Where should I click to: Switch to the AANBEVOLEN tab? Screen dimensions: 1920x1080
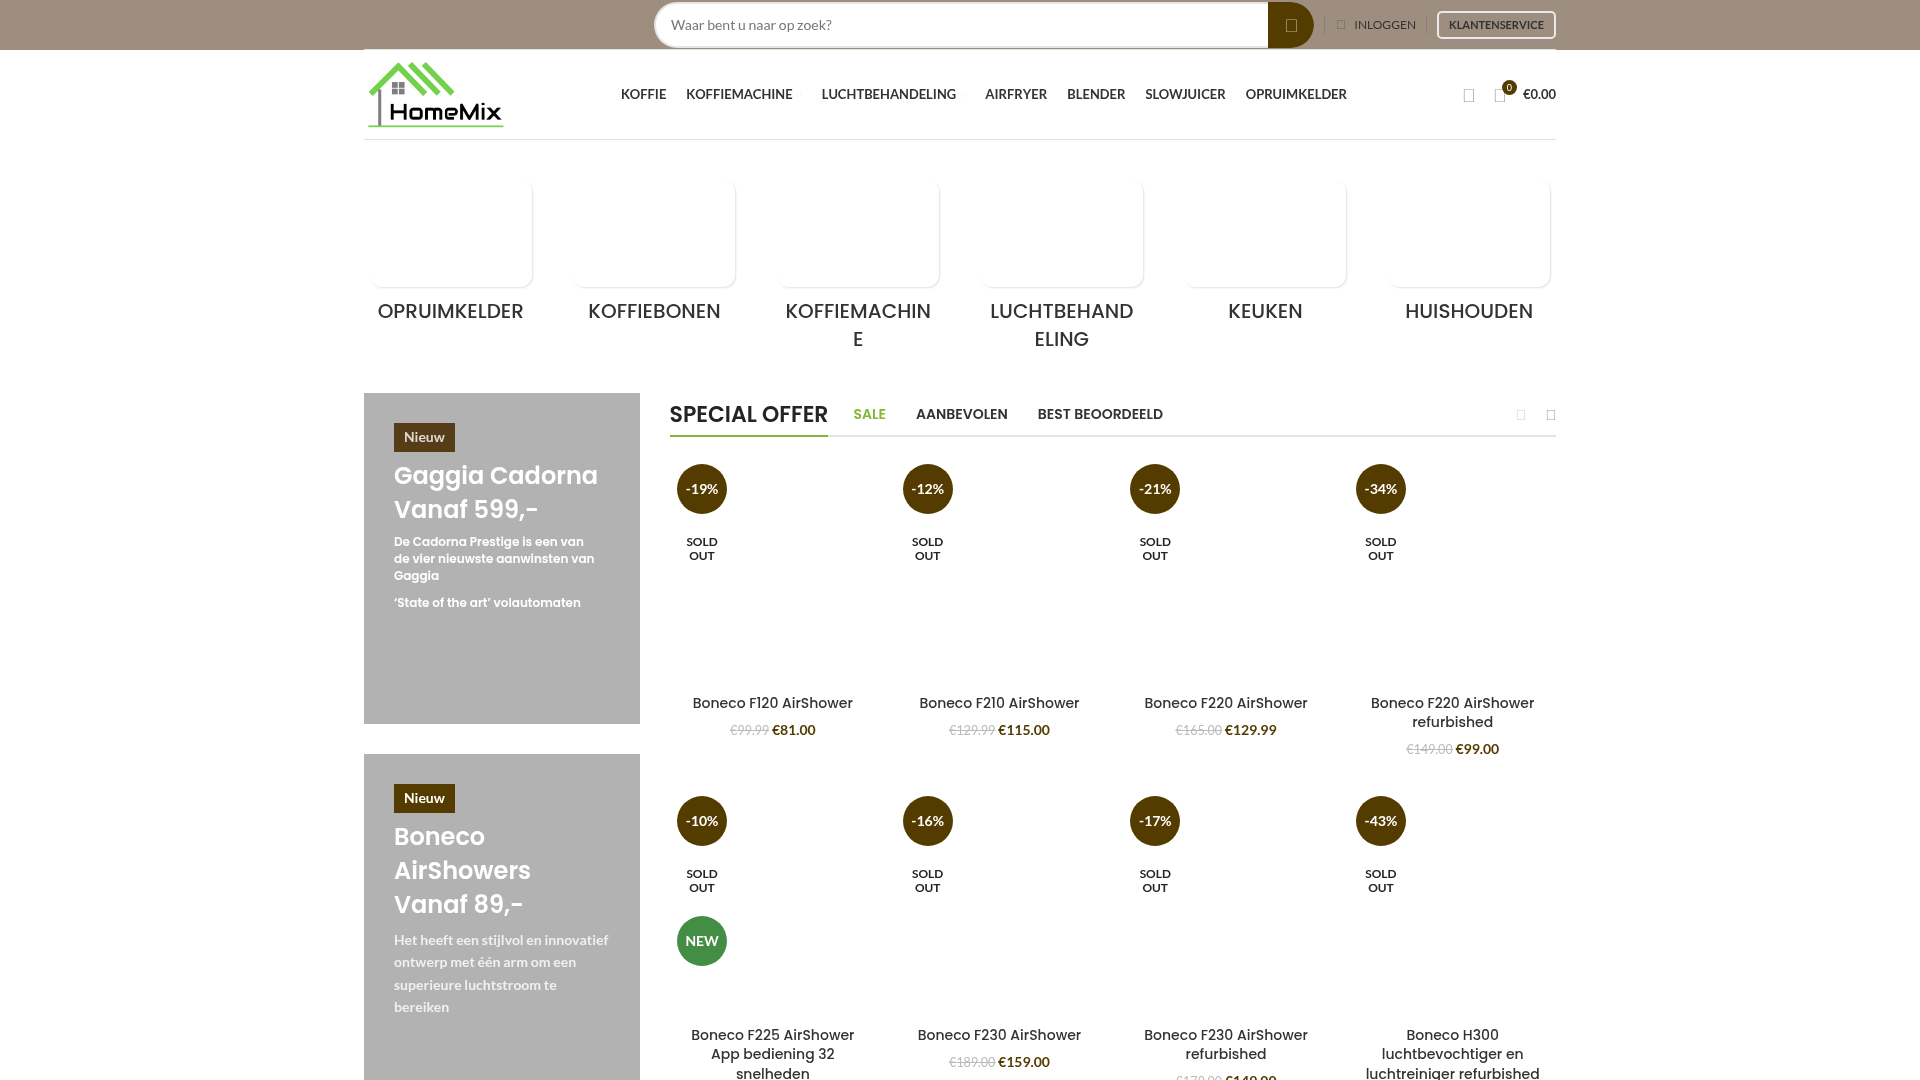pyautogui.click(x=962, y=414)
